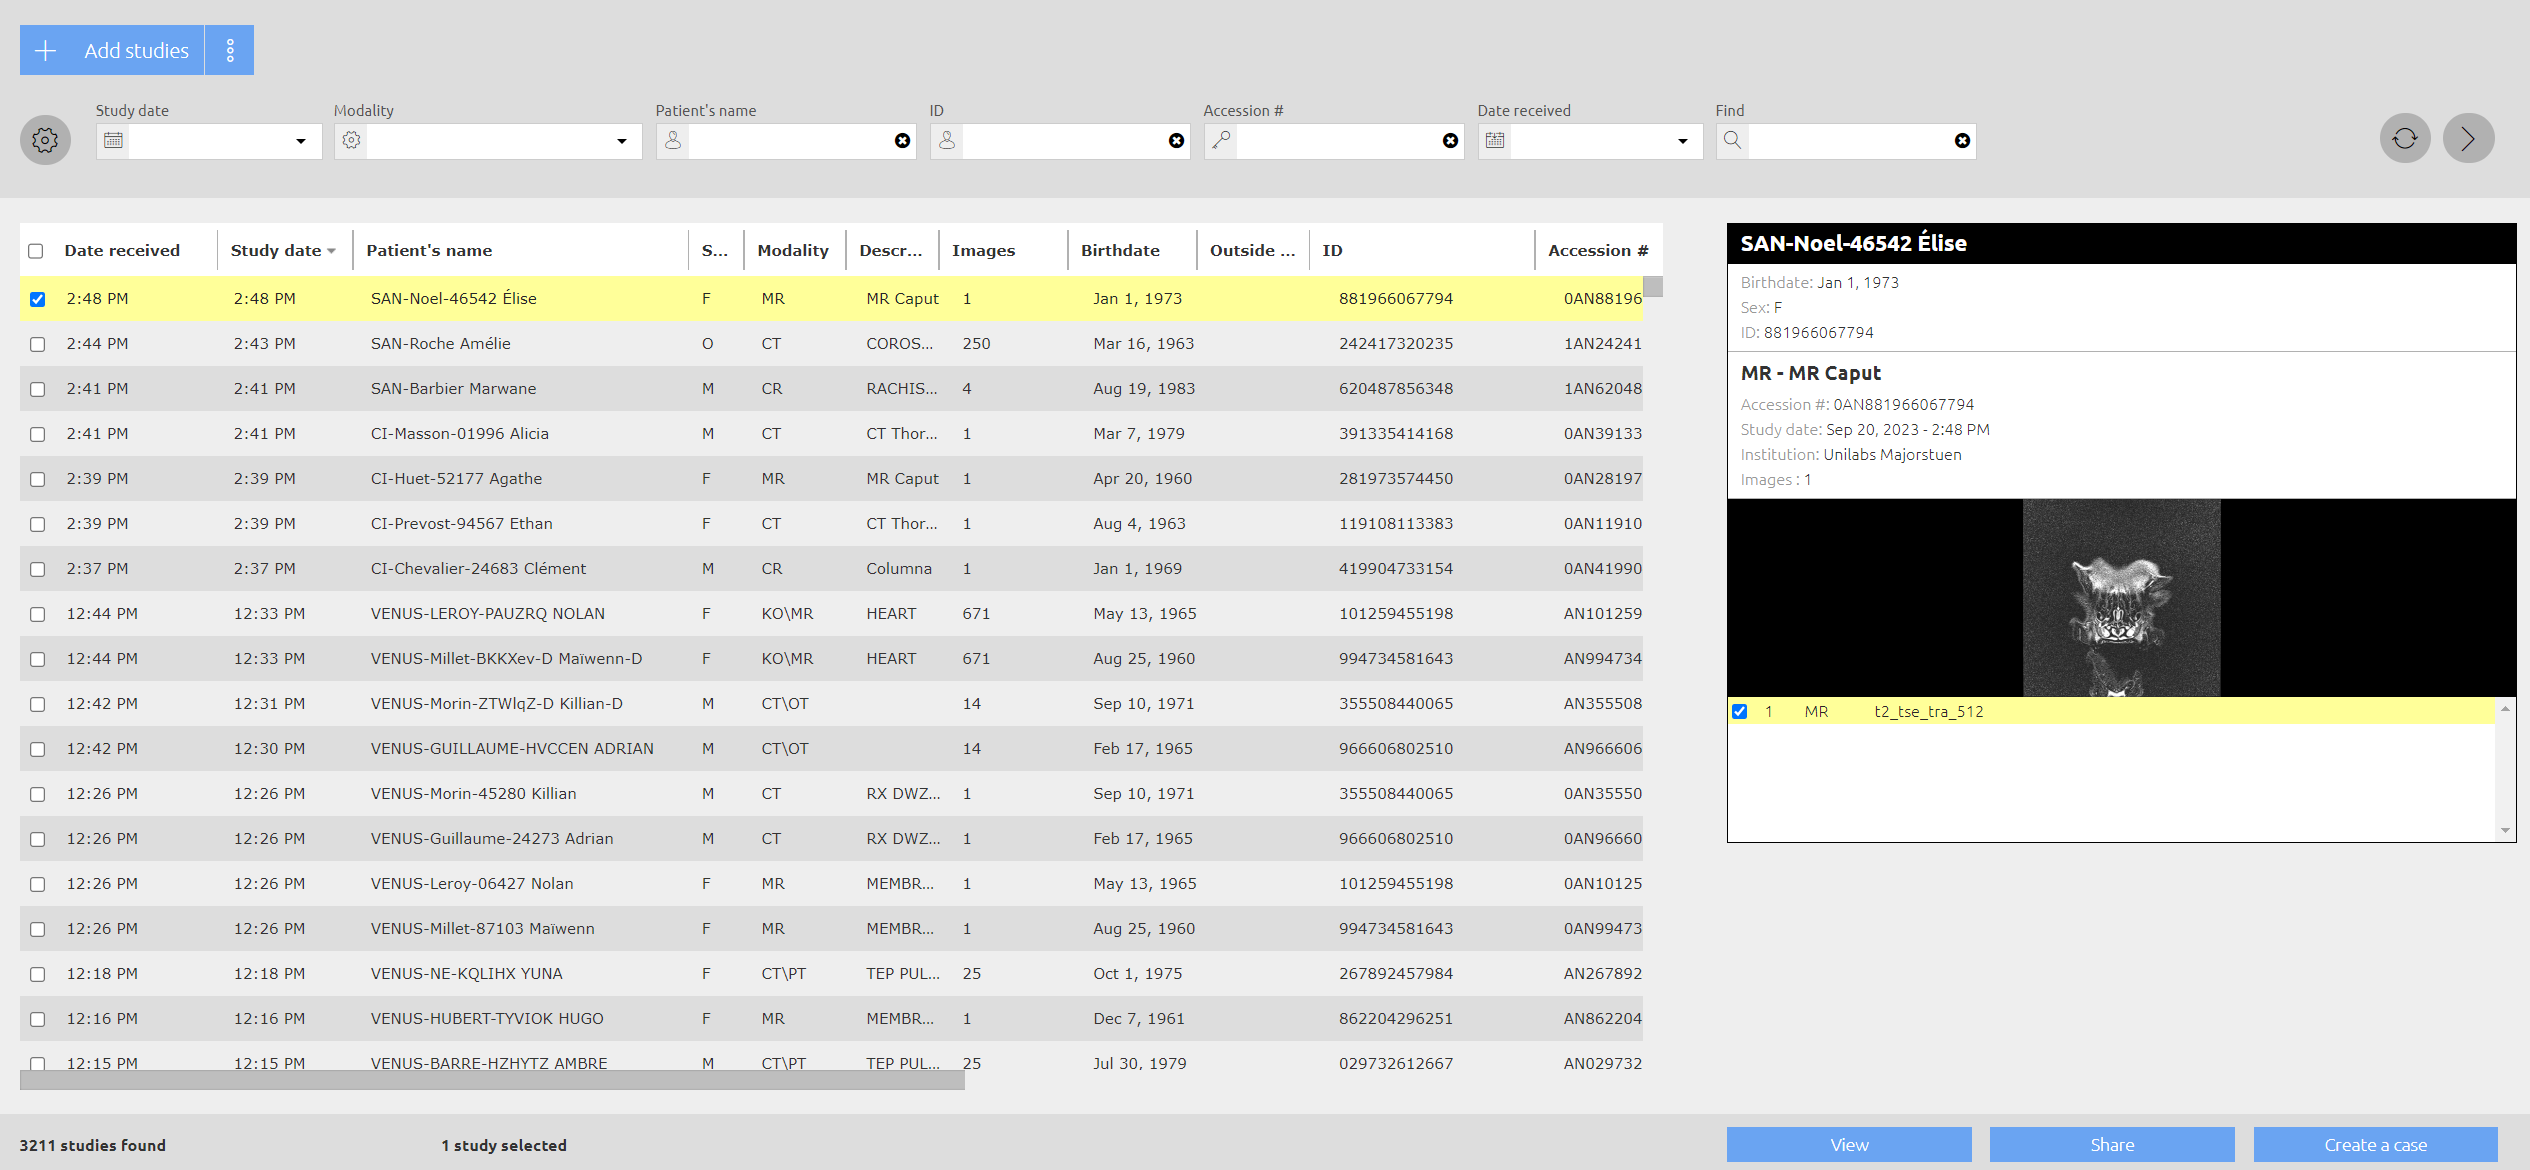Click the Create a case button
Screen dimensions: 2530x1170
point(2375,1145)
